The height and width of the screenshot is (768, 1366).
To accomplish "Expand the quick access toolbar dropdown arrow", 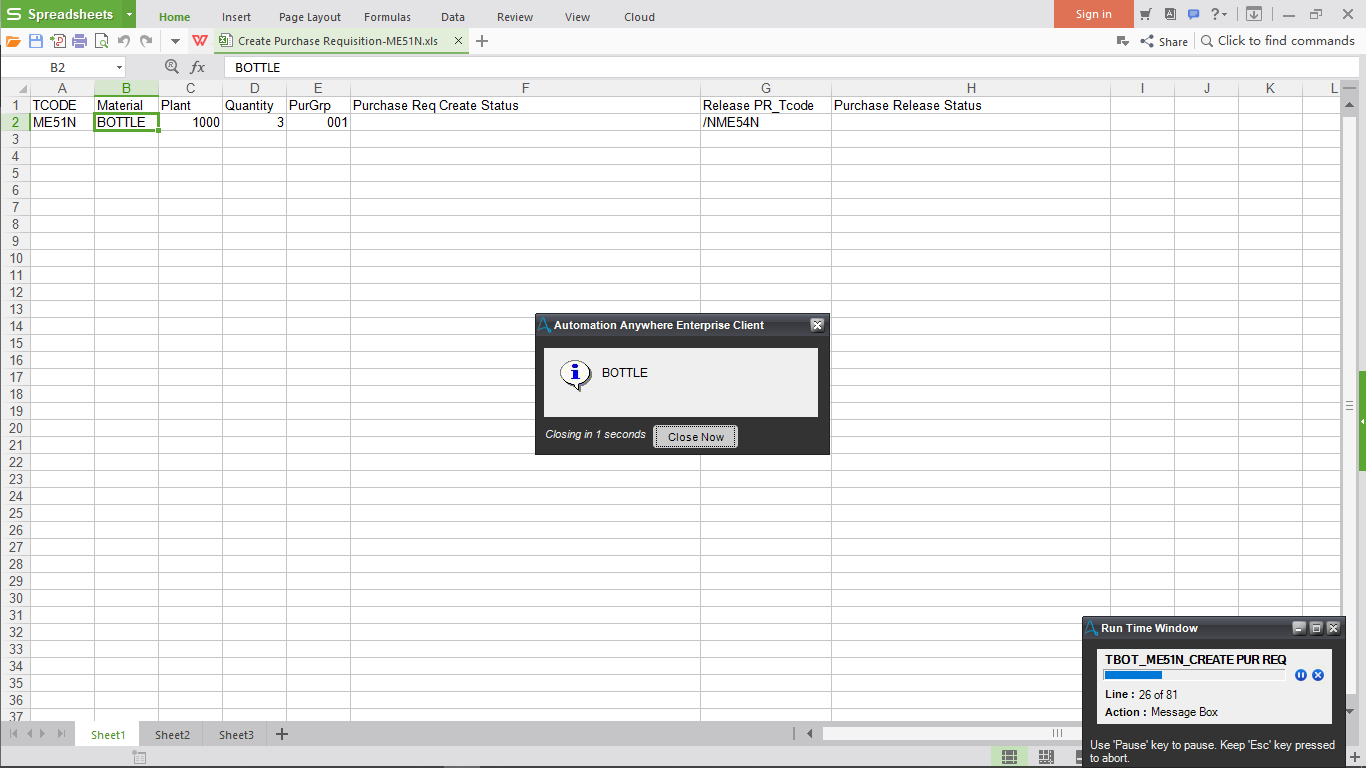I will point(175,41).
